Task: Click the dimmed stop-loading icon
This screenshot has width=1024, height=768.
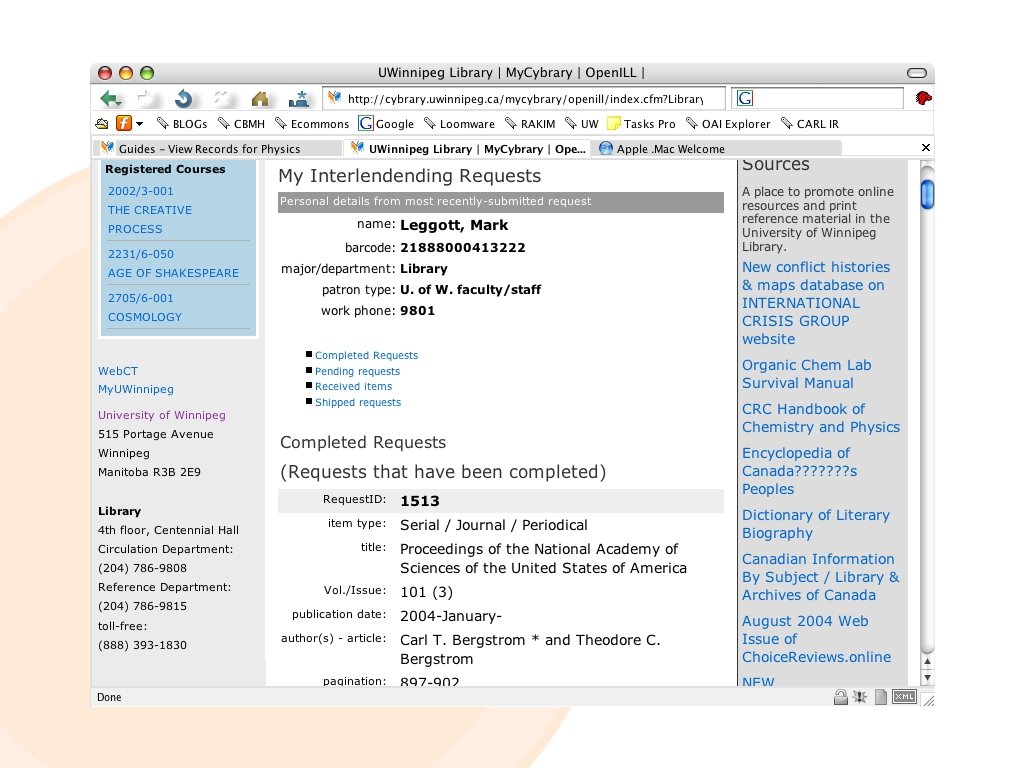Action: (222, 99)
